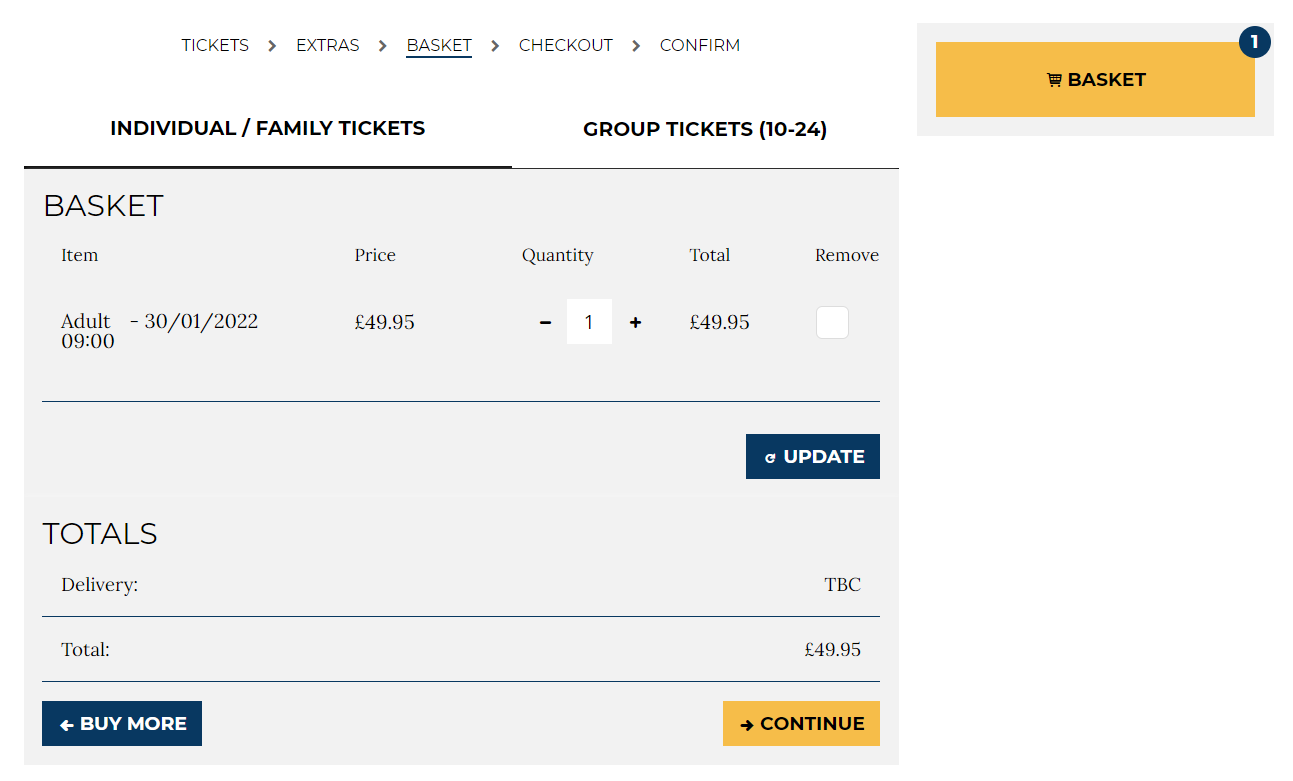Decrease Adult ticket quantity with minus
This screenshot has width=1293, height=781.
[545, 322]
